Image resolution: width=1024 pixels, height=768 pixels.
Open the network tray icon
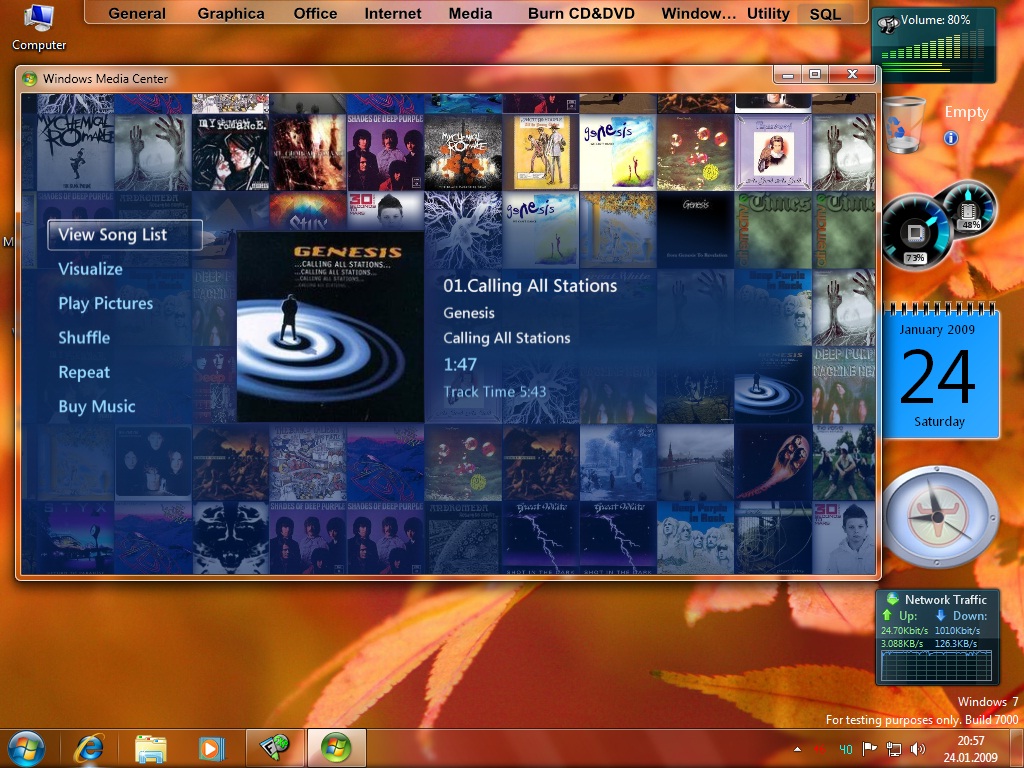tap(893, 748)
